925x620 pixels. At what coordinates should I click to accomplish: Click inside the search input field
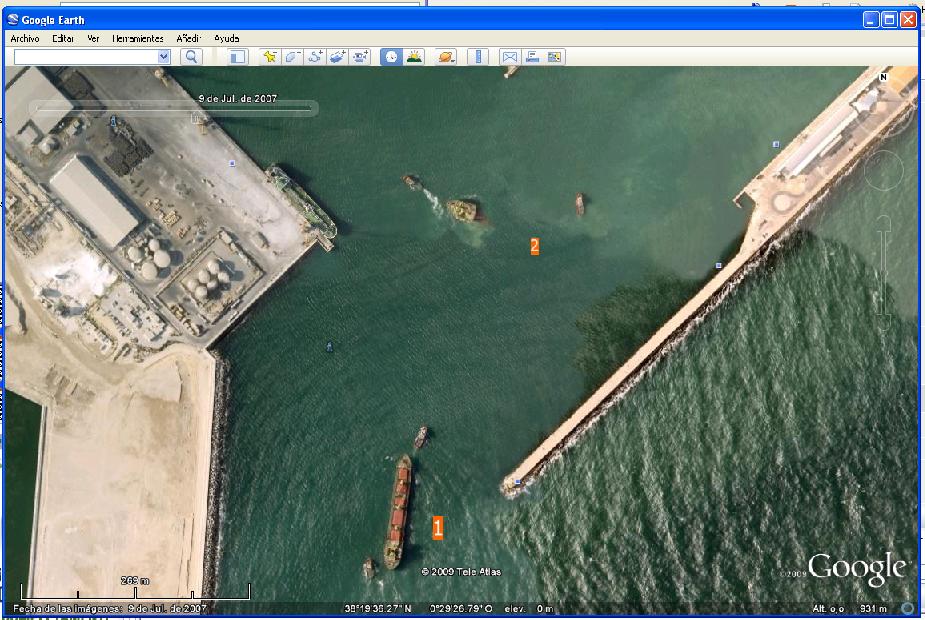[85, 57]
